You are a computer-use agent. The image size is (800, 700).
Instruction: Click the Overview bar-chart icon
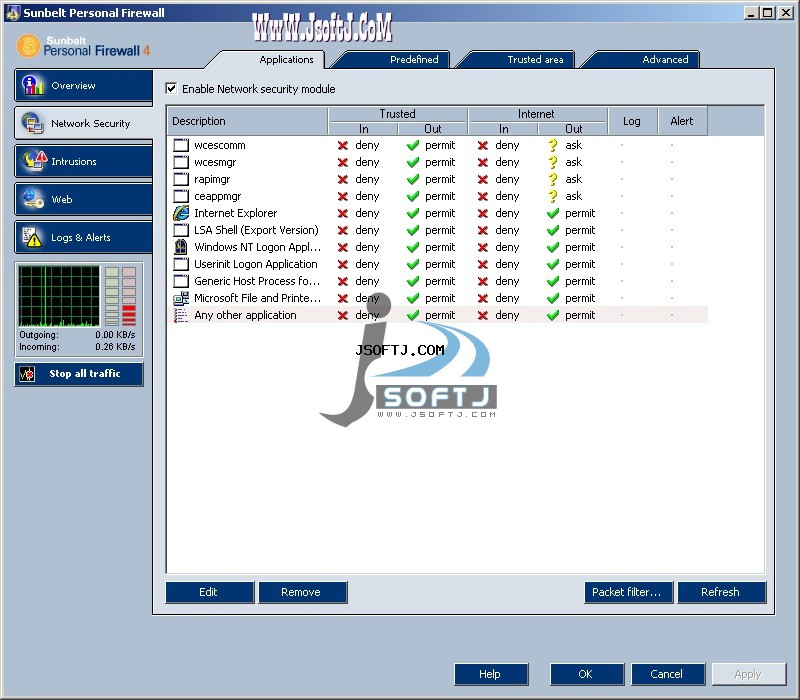pos(33,85)
